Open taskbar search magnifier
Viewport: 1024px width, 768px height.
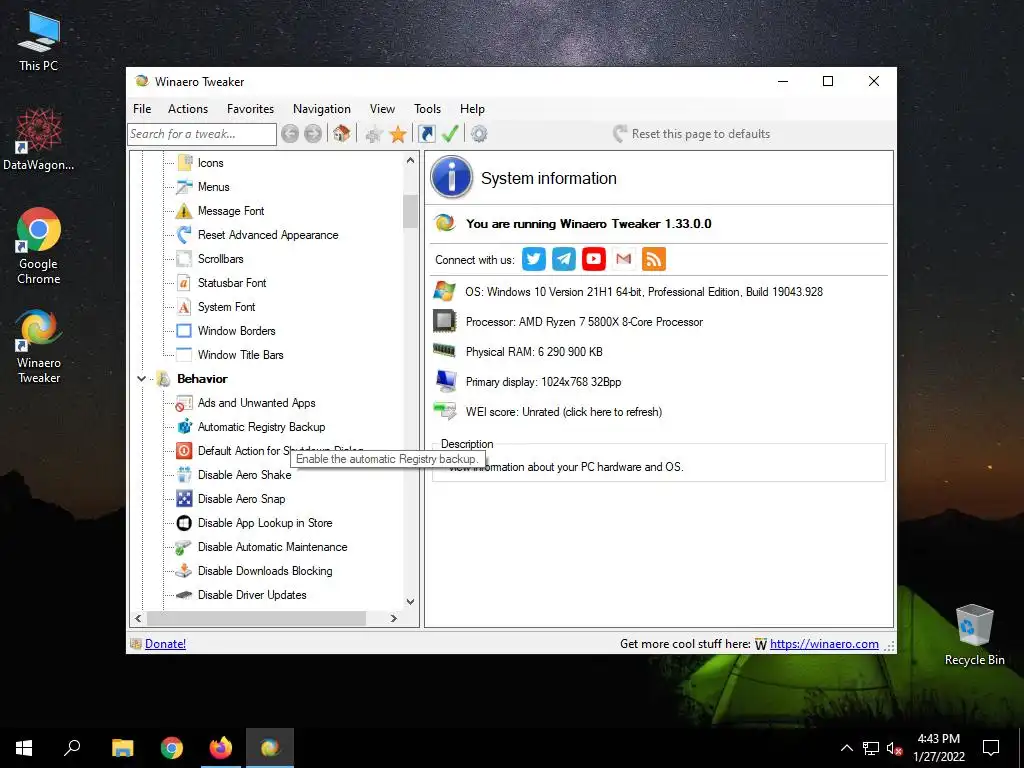72,748
